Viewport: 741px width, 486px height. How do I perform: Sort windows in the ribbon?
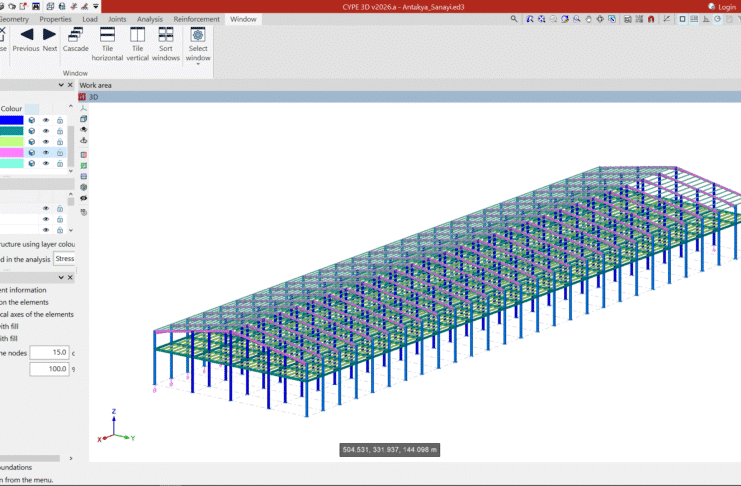166,44
